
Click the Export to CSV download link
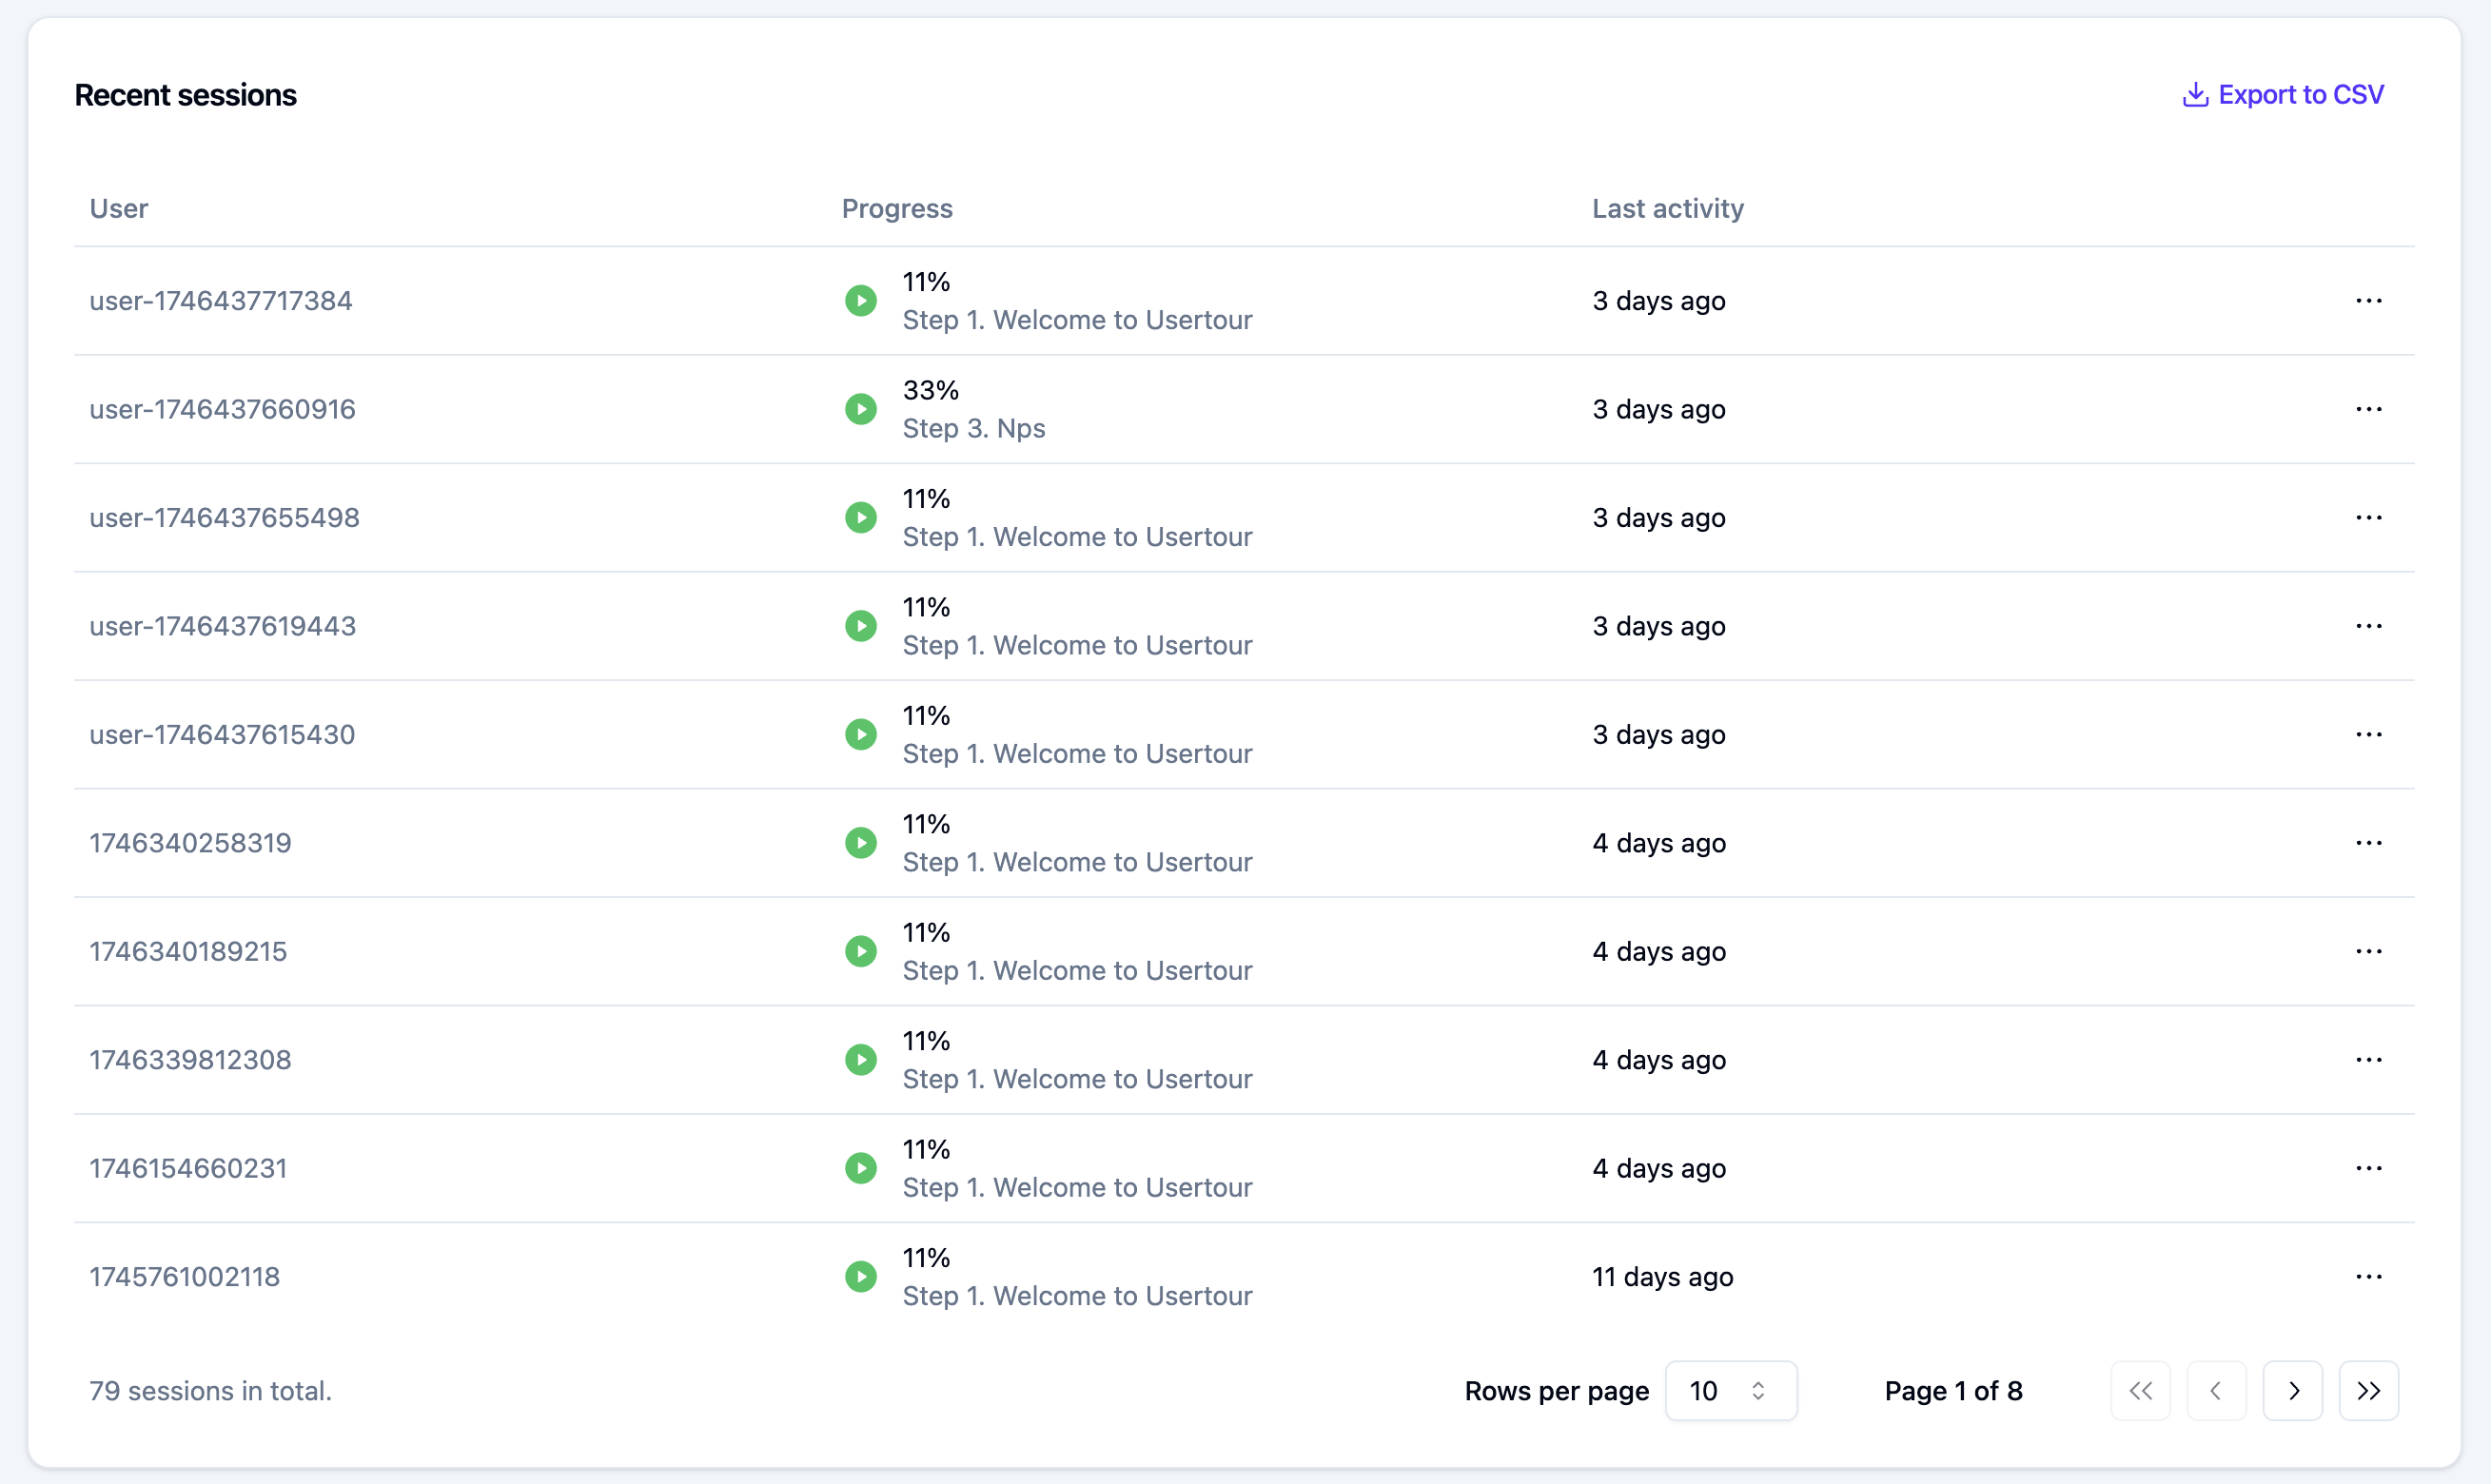pyautogui.click(x=2283, y=94)
